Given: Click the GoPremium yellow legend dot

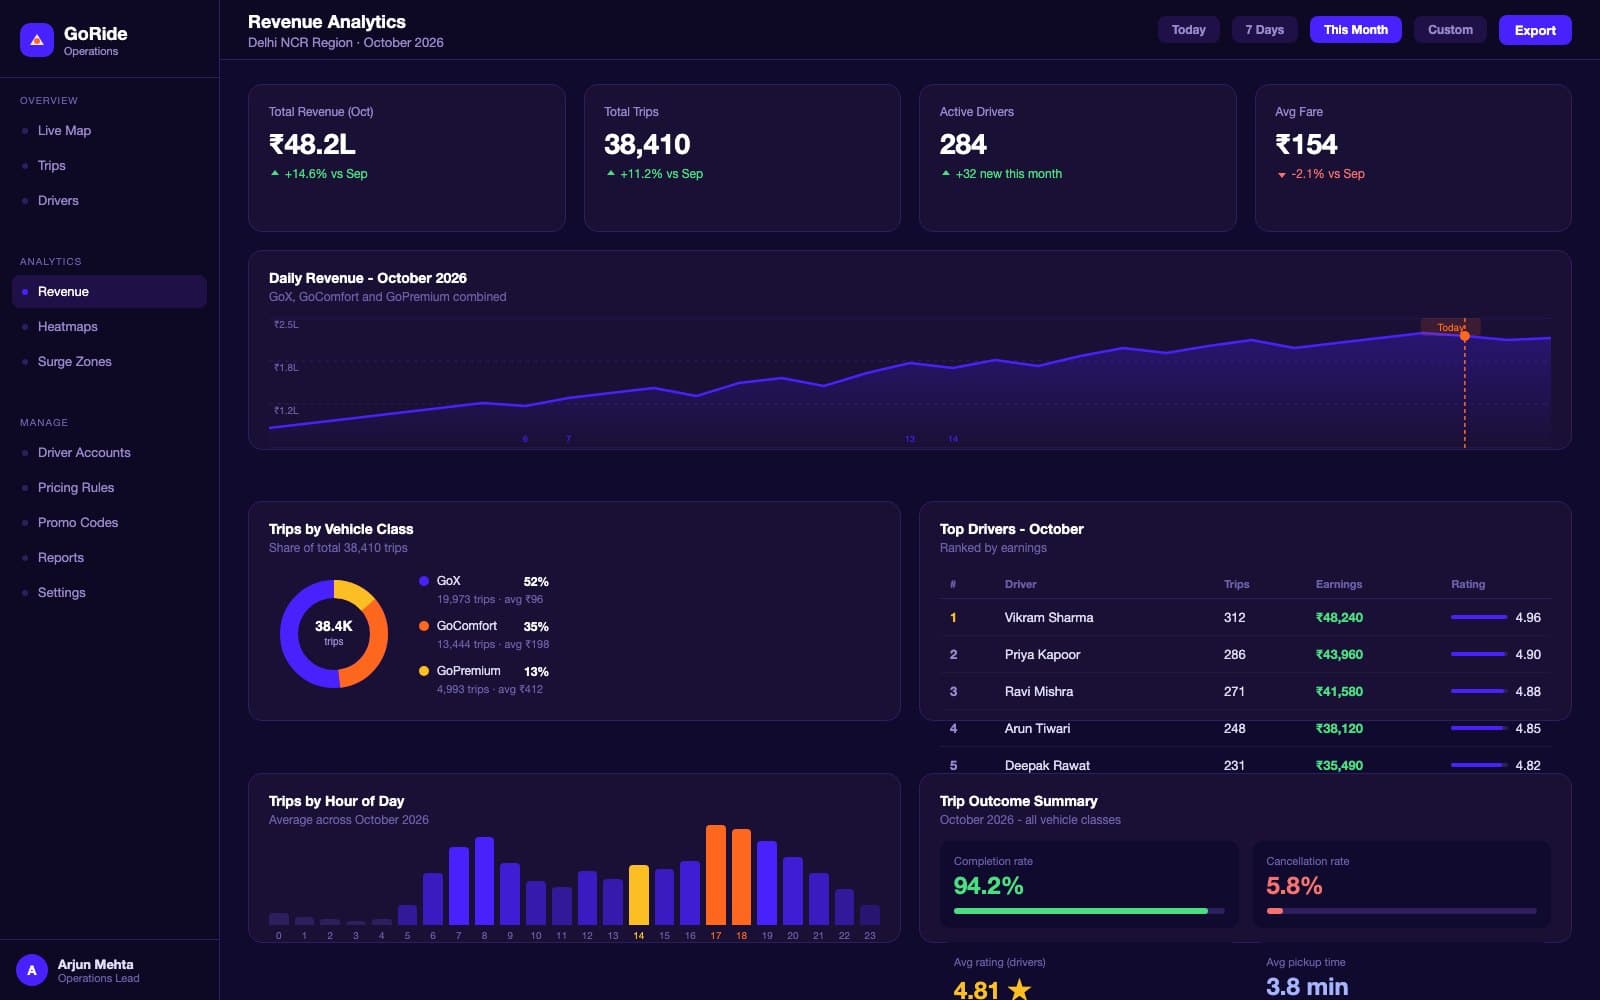Looking at the screenshot, I should [x=424, y=671].
